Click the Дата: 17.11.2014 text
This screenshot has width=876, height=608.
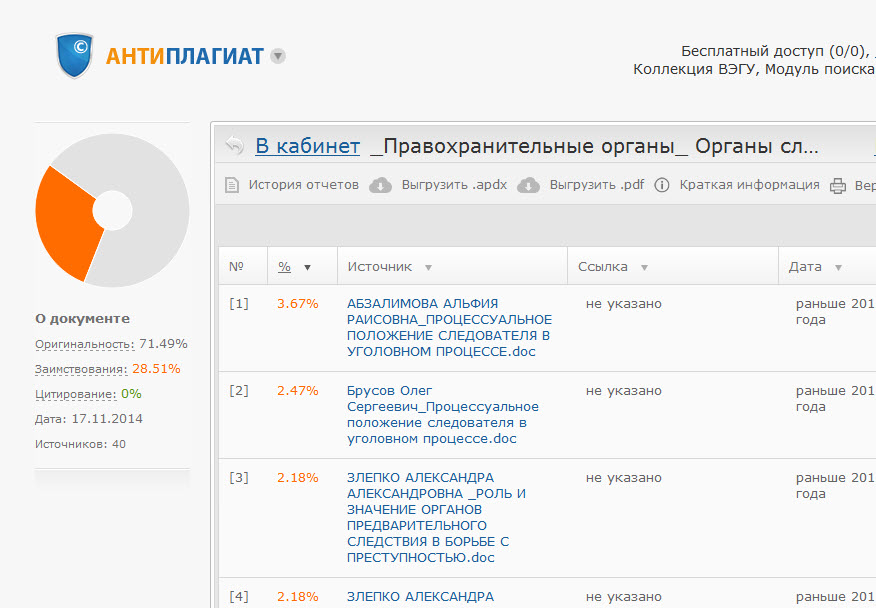[89, 419]
